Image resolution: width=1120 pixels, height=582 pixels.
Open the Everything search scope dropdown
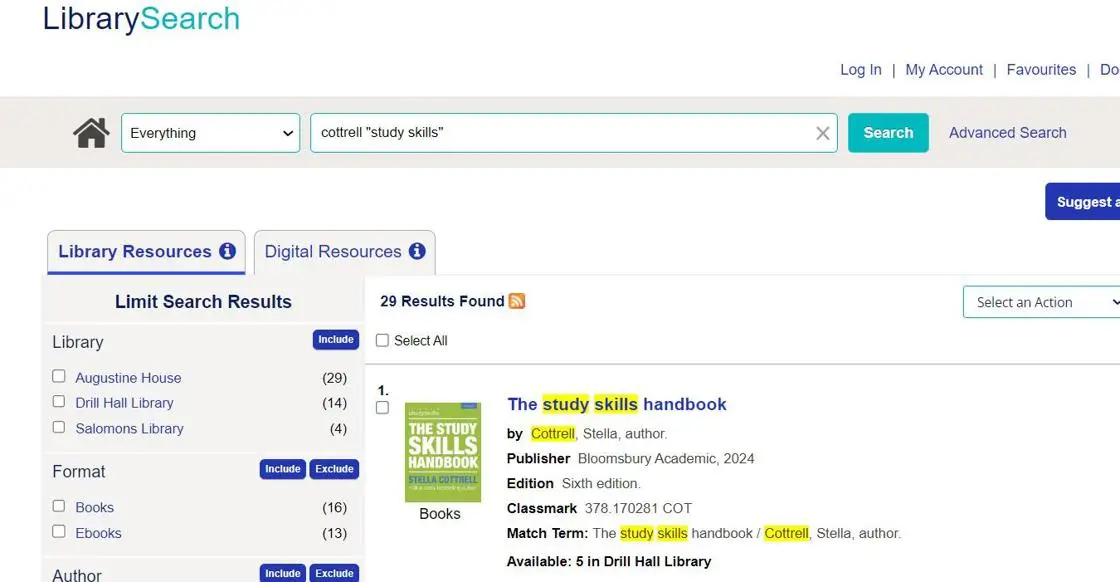pos(210,133)
